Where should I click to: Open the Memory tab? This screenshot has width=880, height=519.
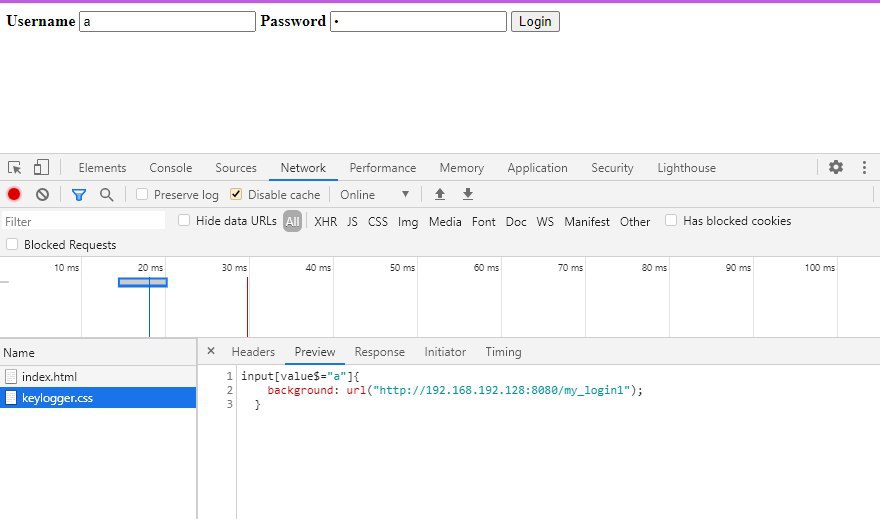click(x=461, y=168)
